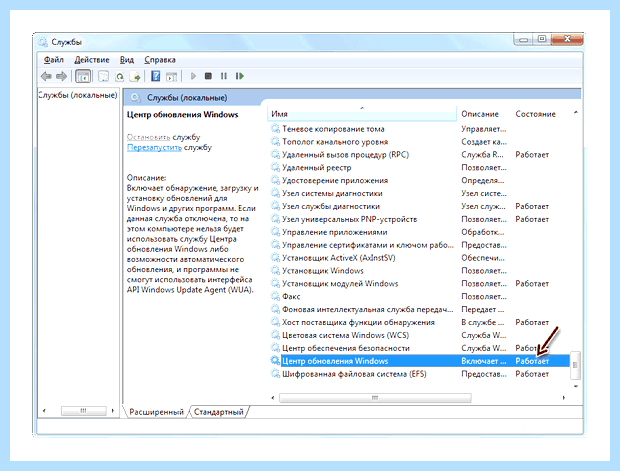
Task: Click the Pause service icon
Action: pos(224,76)
